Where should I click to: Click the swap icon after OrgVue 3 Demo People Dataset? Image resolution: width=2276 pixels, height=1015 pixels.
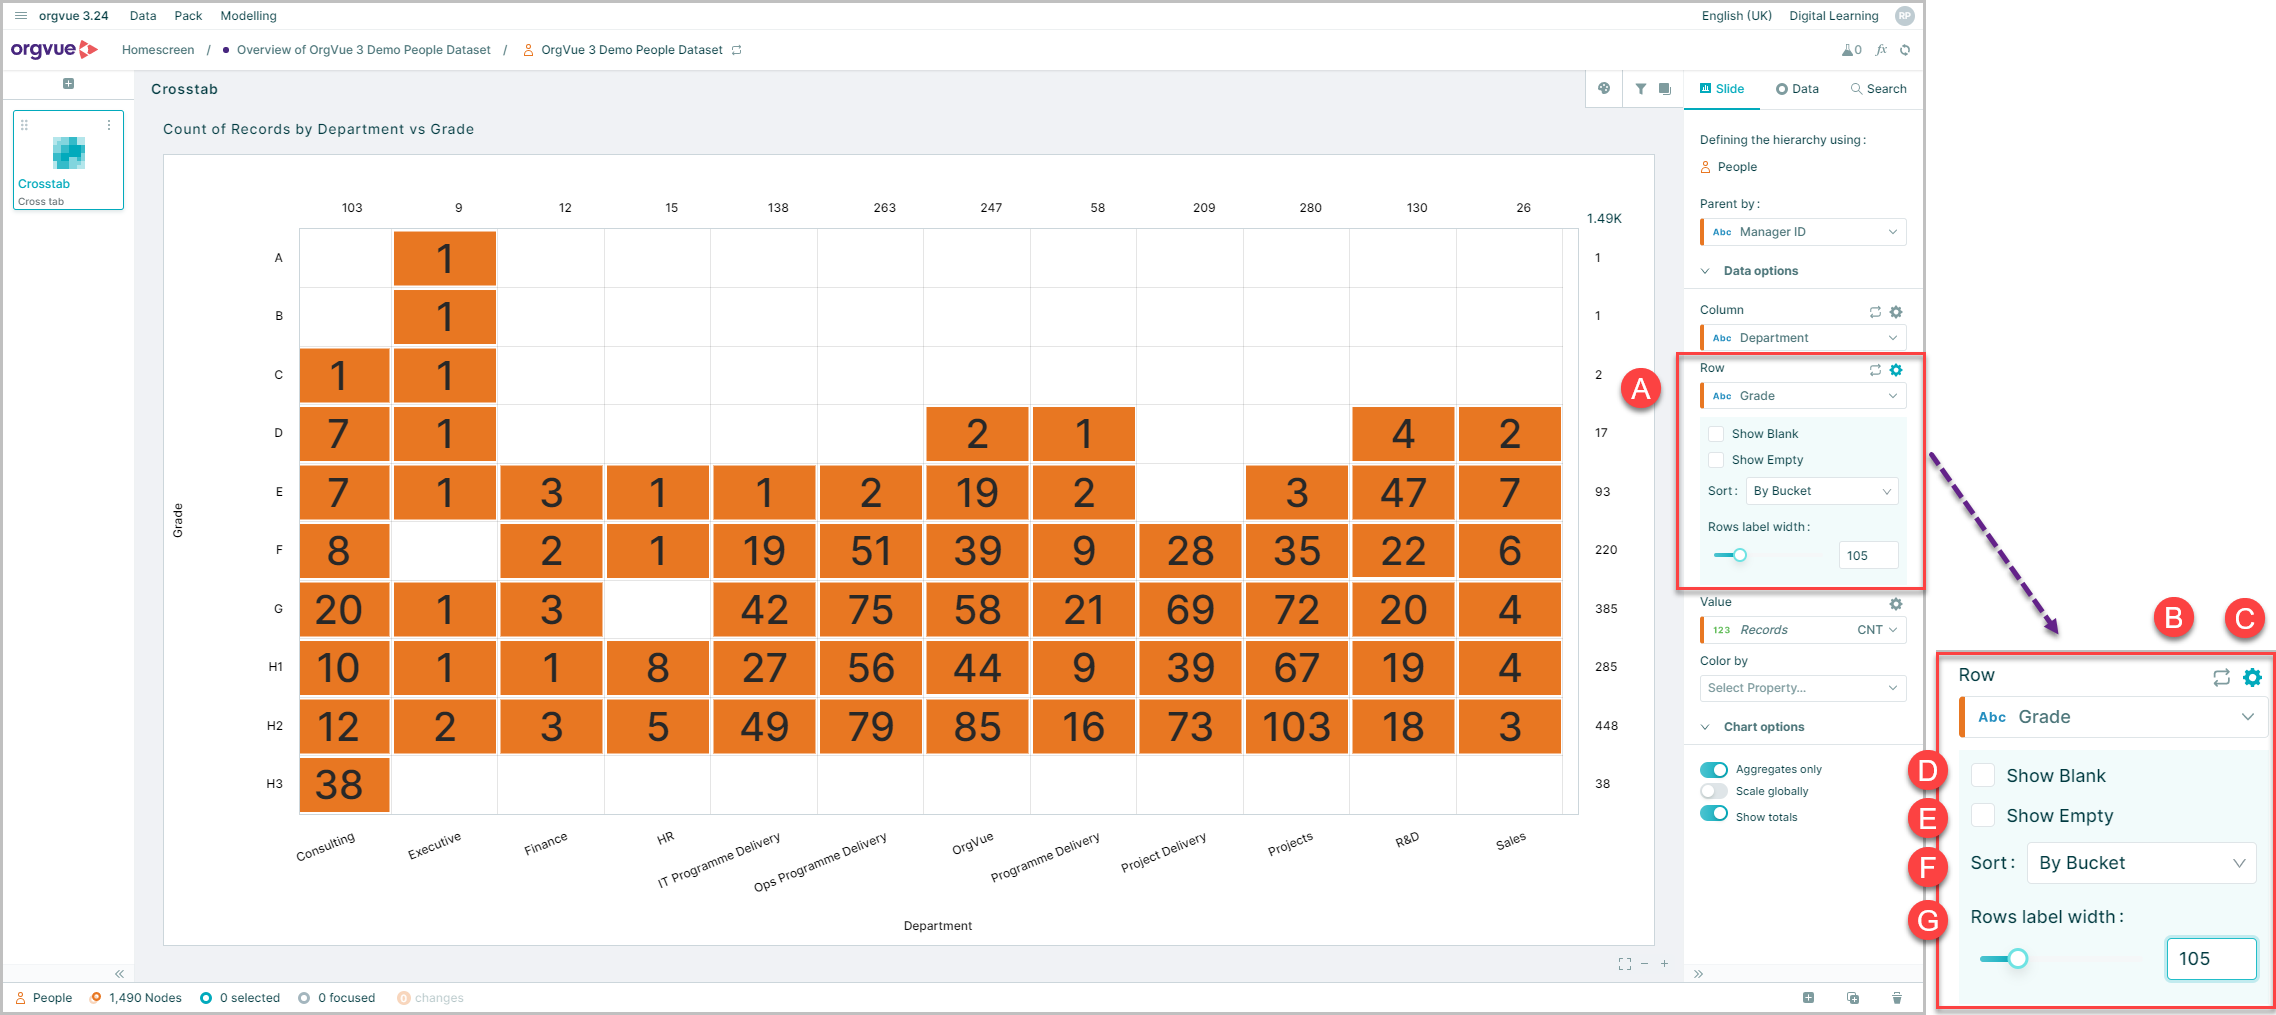coord(737,50)
